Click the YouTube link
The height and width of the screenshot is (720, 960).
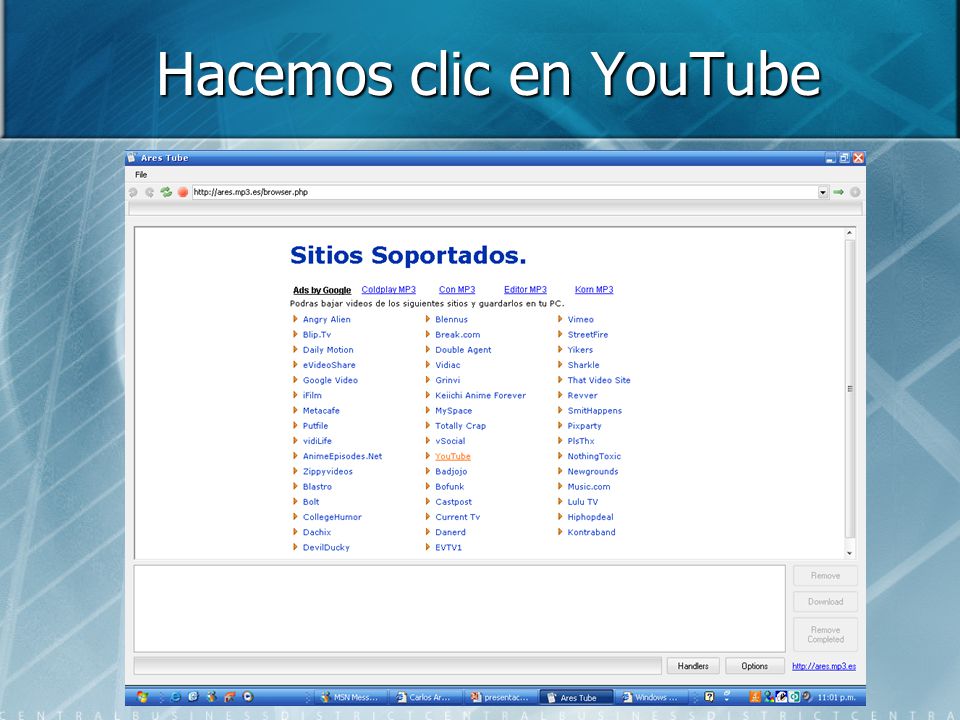[x=453, y=457]
